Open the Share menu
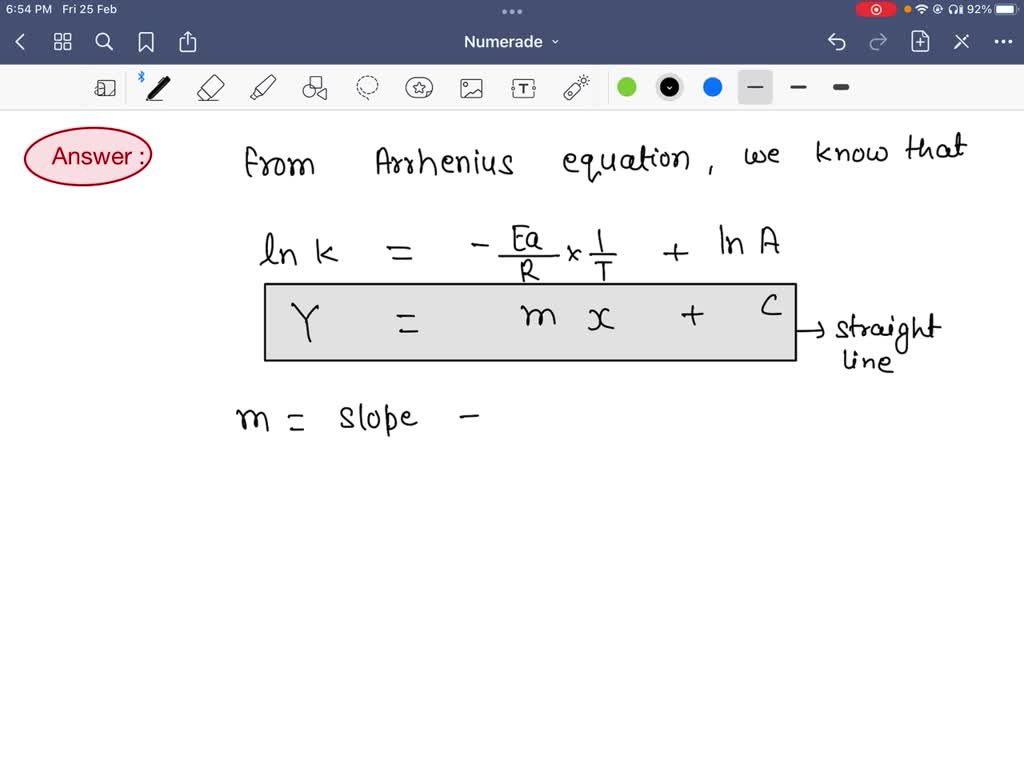The height and width of the screenshot is (768, 1024). [188, 42]
